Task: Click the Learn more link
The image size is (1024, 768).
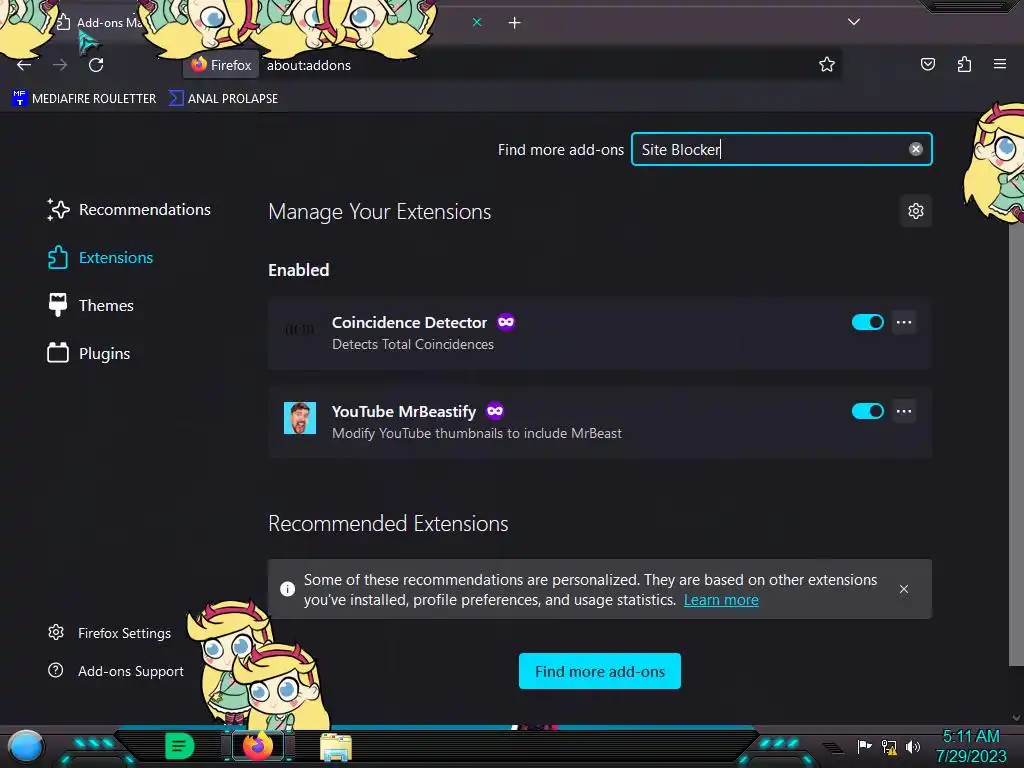Action: pyautogui.click(x=721, y=600)
